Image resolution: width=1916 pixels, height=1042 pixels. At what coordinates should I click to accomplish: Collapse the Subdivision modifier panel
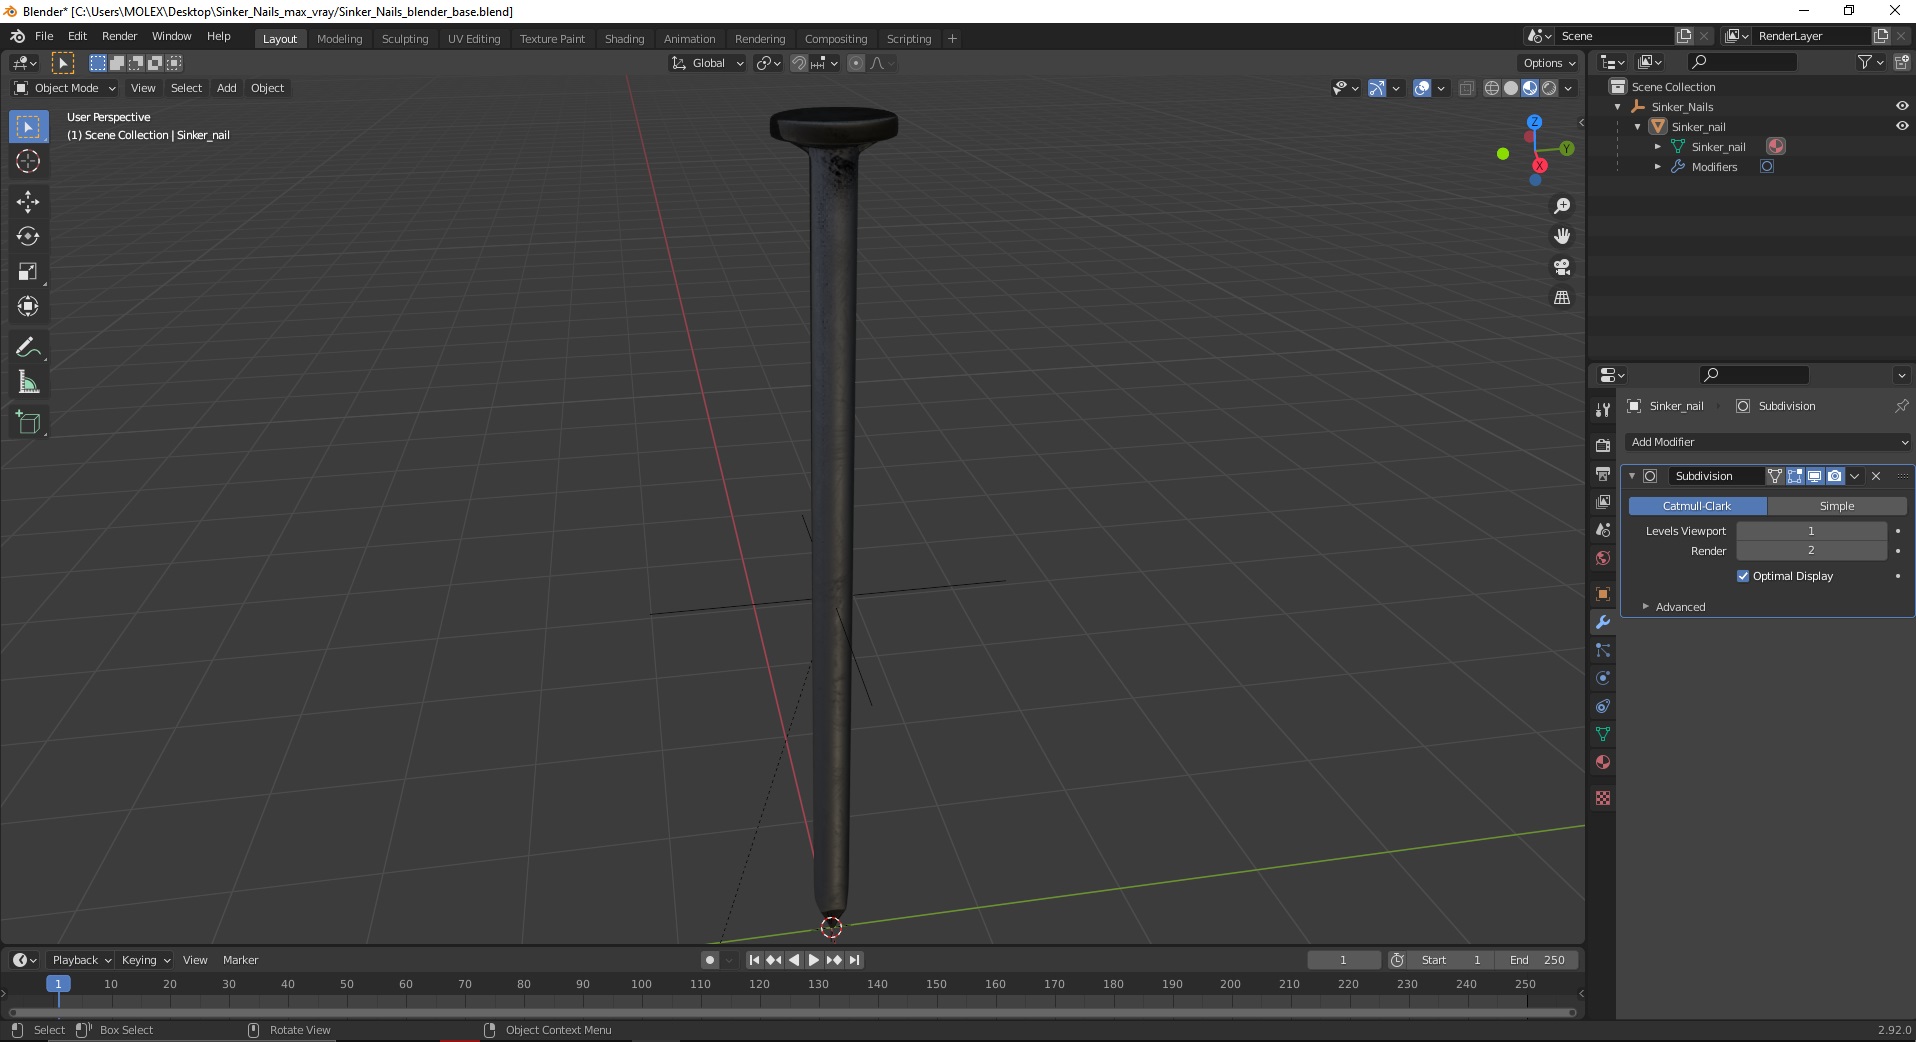click(x=1632, y=476)
